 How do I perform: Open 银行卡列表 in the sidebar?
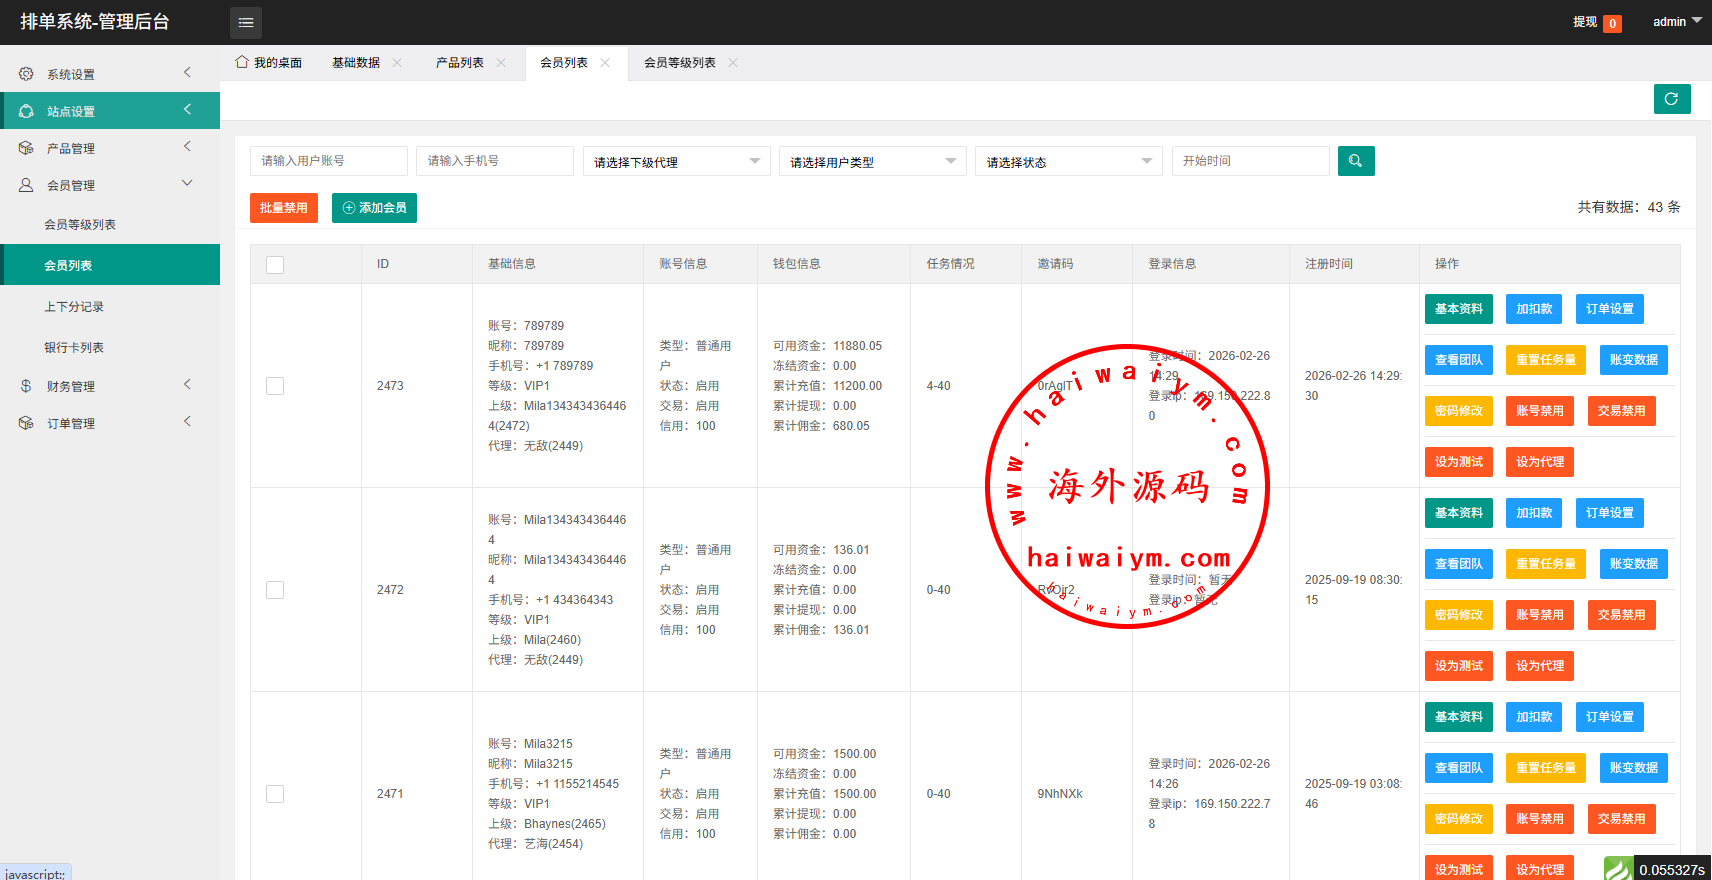74,348
